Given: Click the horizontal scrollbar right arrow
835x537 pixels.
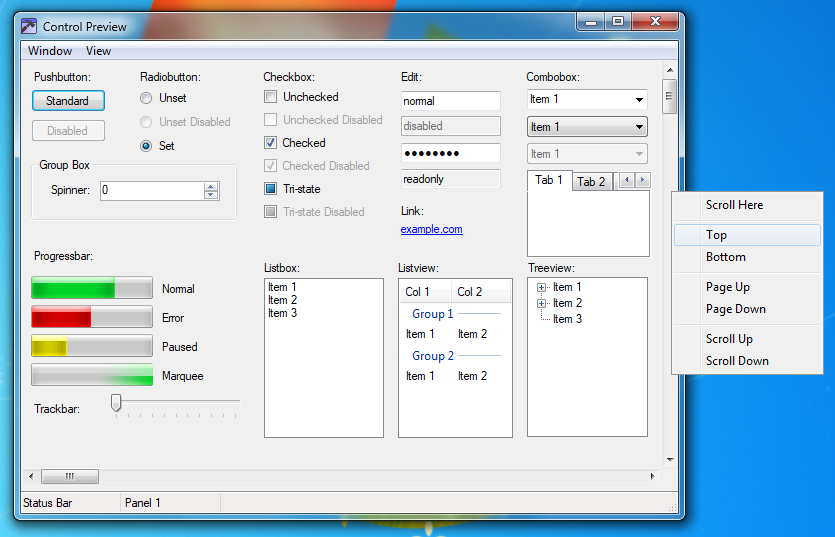Looking at the screenshot, I should (x=653, y=476).
